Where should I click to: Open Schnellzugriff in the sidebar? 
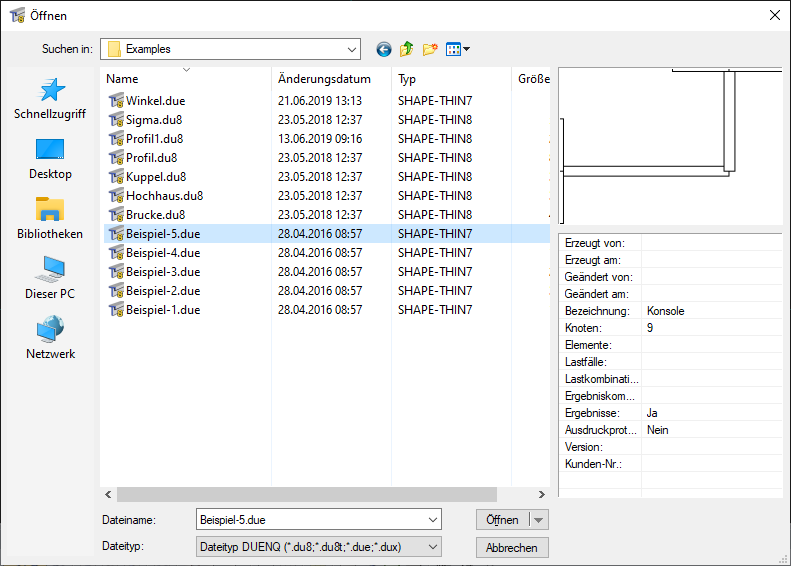click(50, 99)
